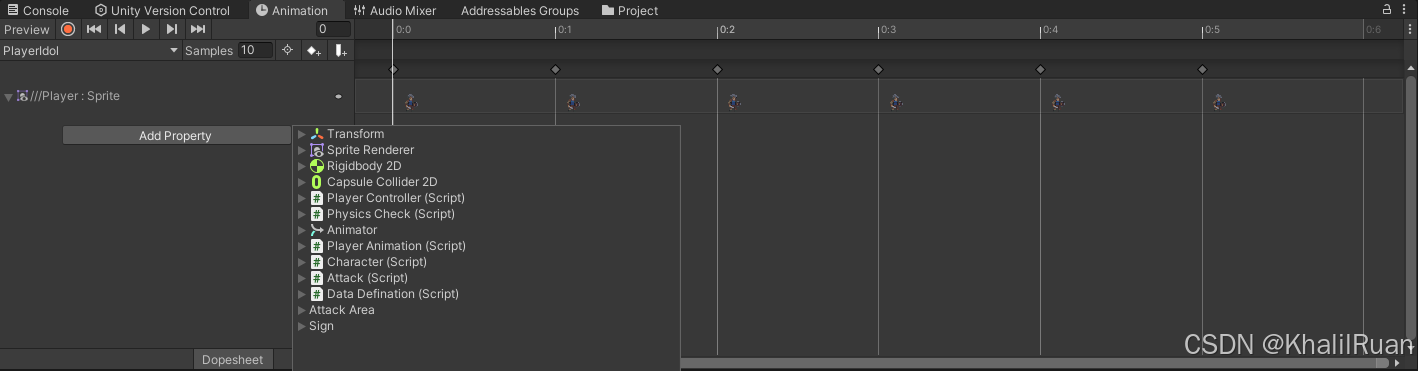Expand the Sprite Renderer property group
Image resolution: width=1418 pixels, height=371 pixels.
(302, 150)
